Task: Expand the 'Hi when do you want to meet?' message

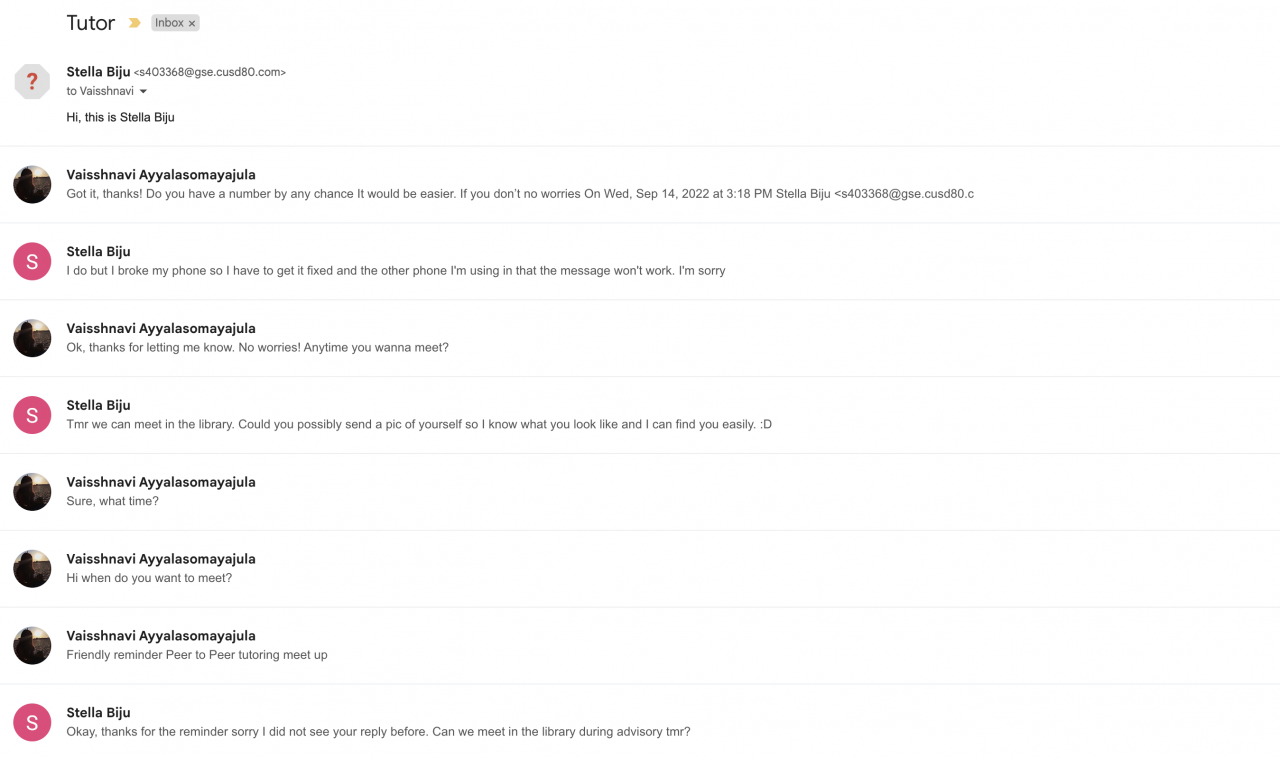Action: [149, 578]
